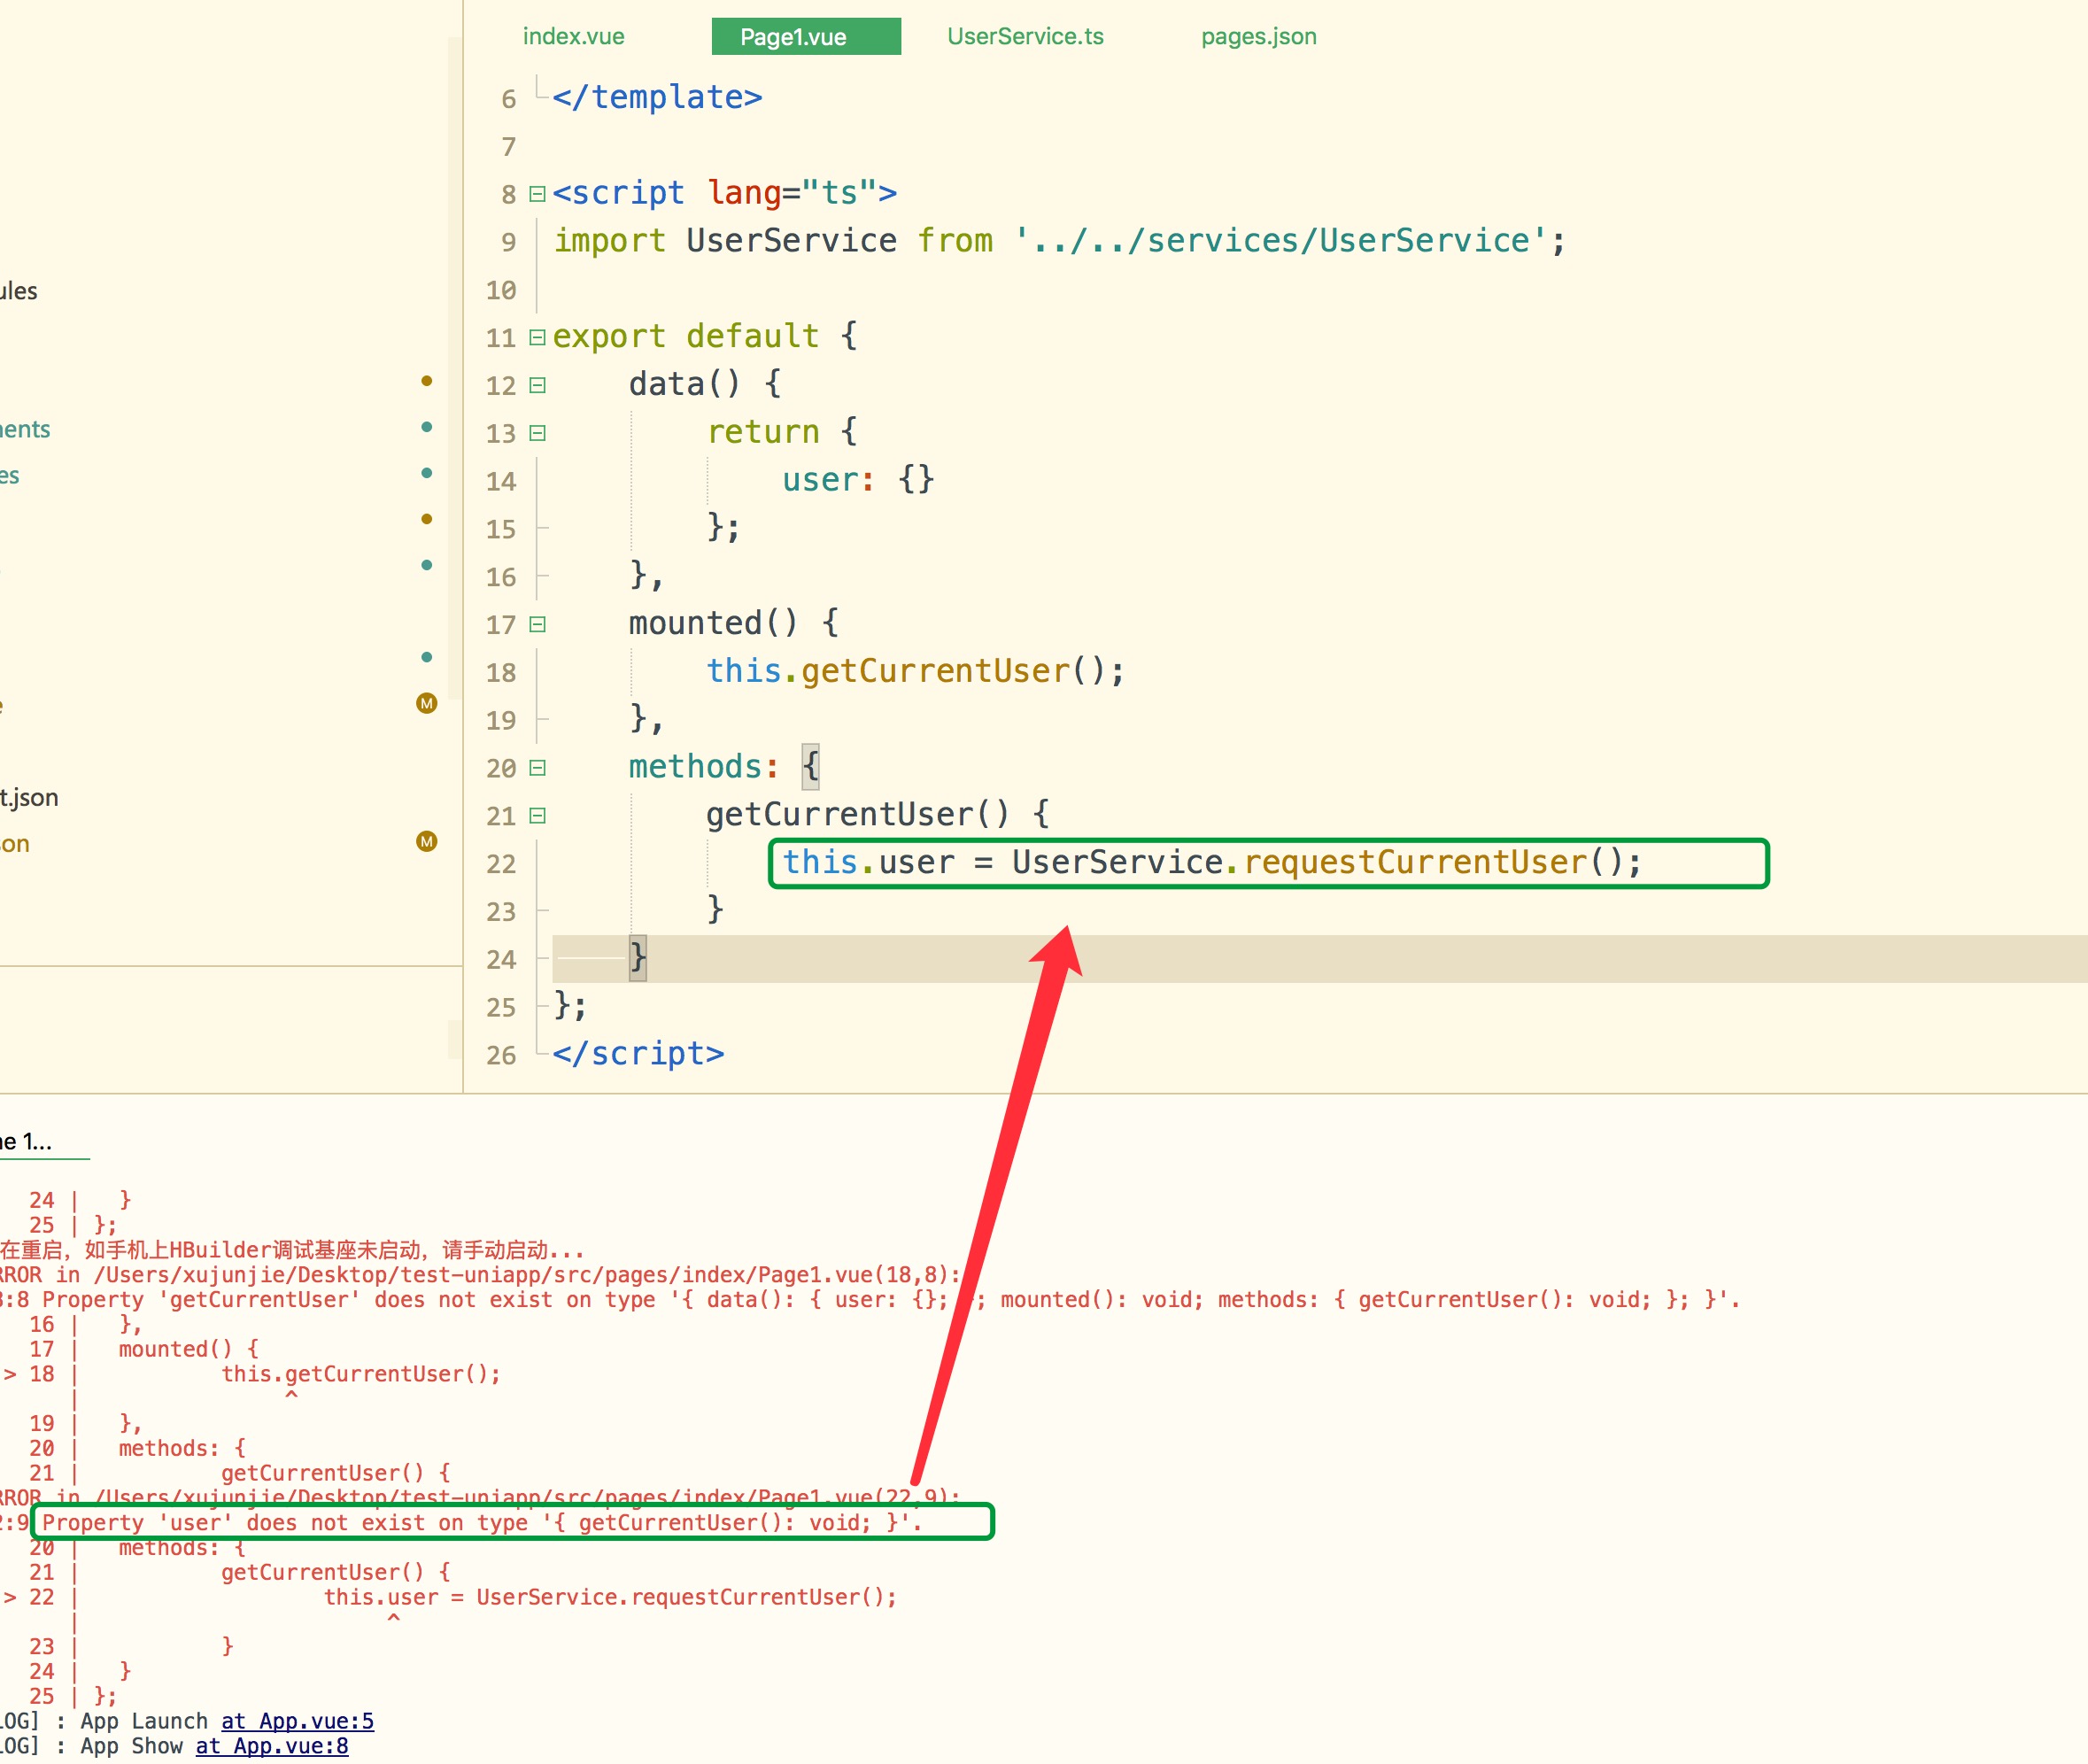Collapse the mounted() fold at line 17

(537, 624)
